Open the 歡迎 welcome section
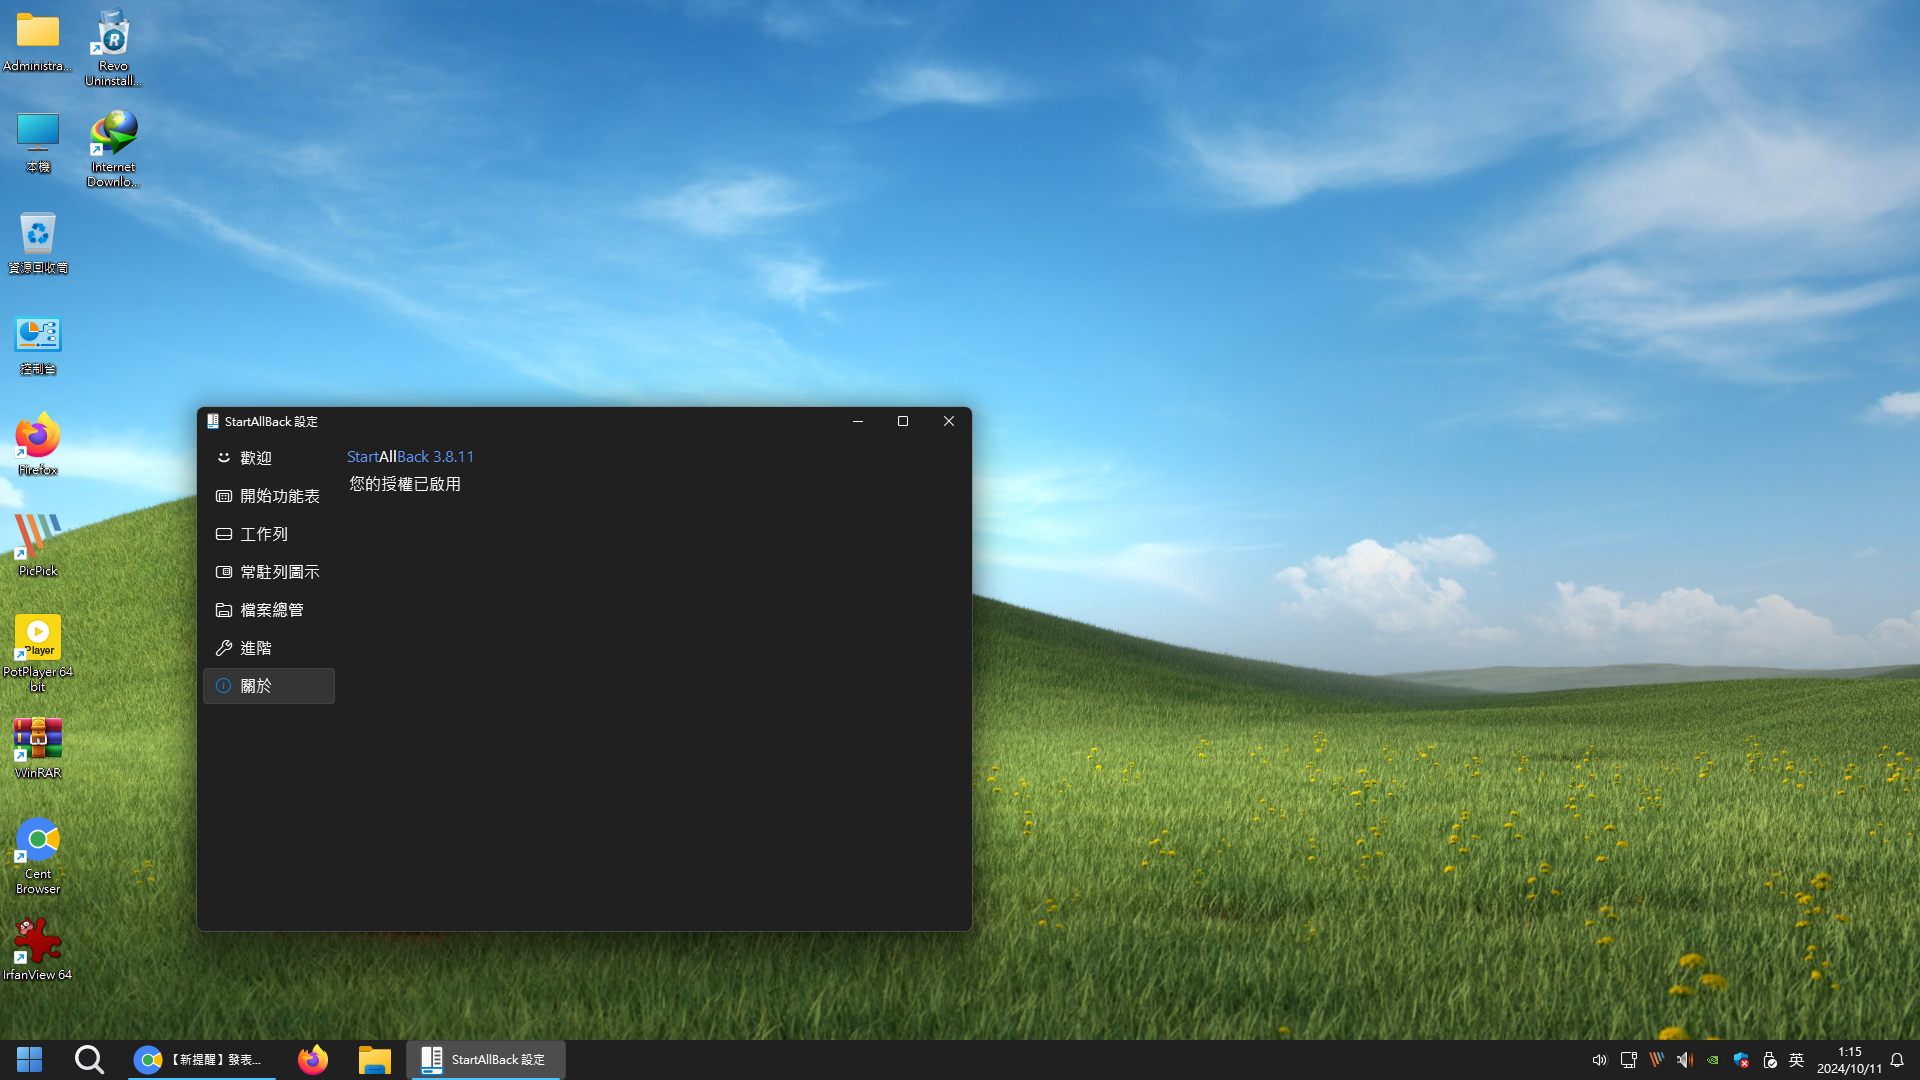The image size is (1920, 1080). [x=268, y=458]
